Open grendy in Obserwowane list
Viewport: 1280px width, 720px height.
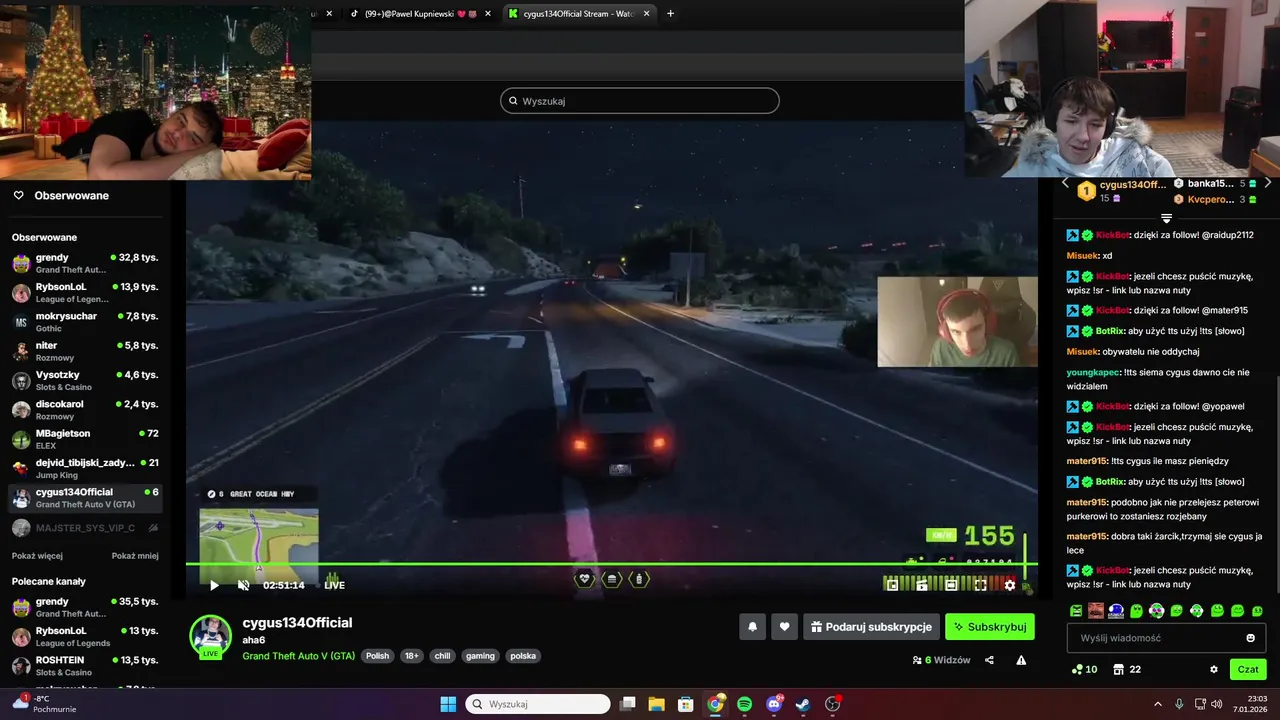point(85,263)
